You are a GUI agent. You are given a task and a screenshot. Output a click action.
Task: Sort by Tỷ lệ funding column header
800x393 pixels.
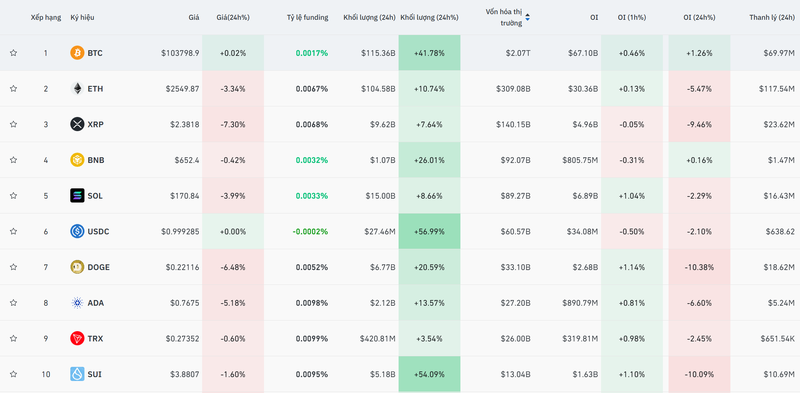(x=307, y=17)
